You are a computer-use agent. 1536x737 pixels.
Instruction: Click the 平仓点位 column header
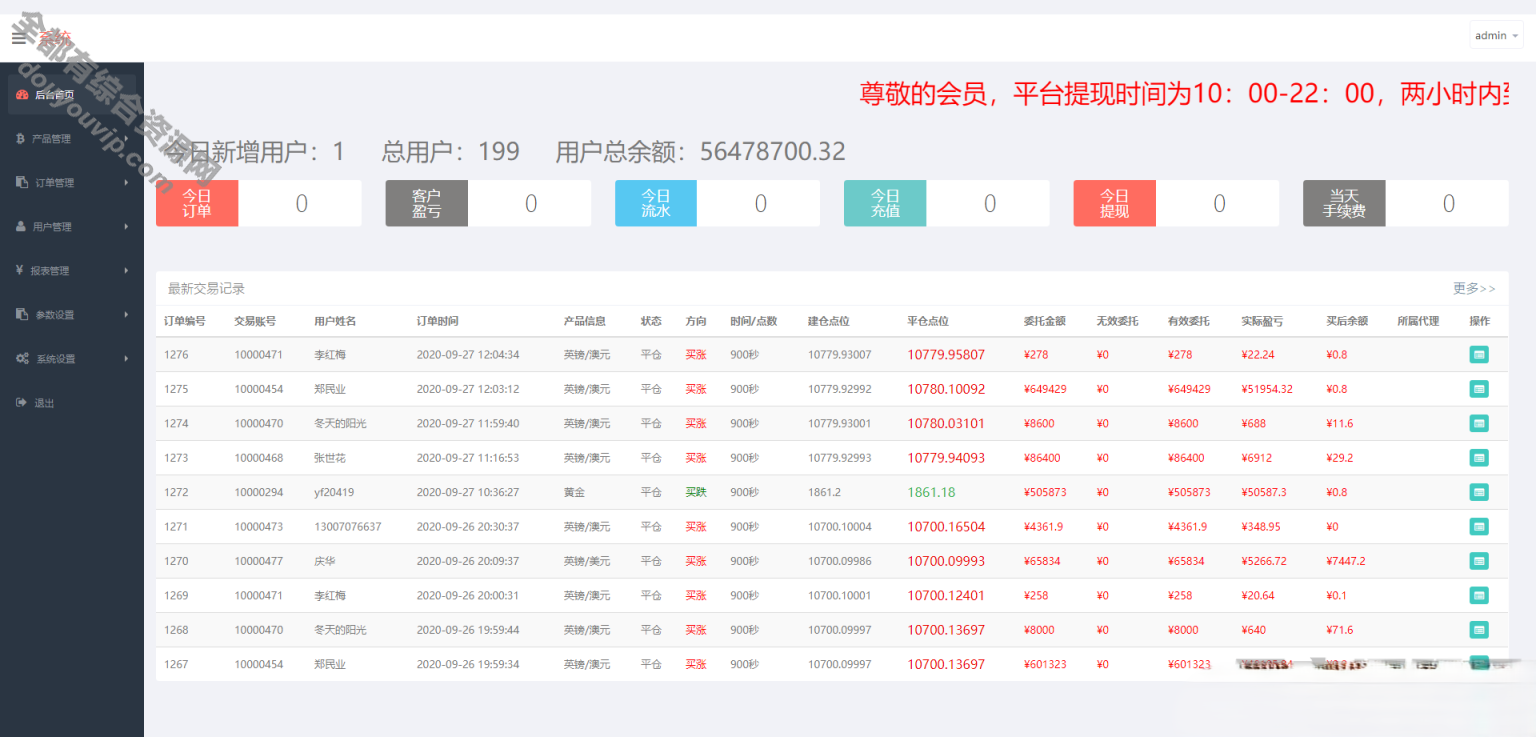(x=928, y=321)
